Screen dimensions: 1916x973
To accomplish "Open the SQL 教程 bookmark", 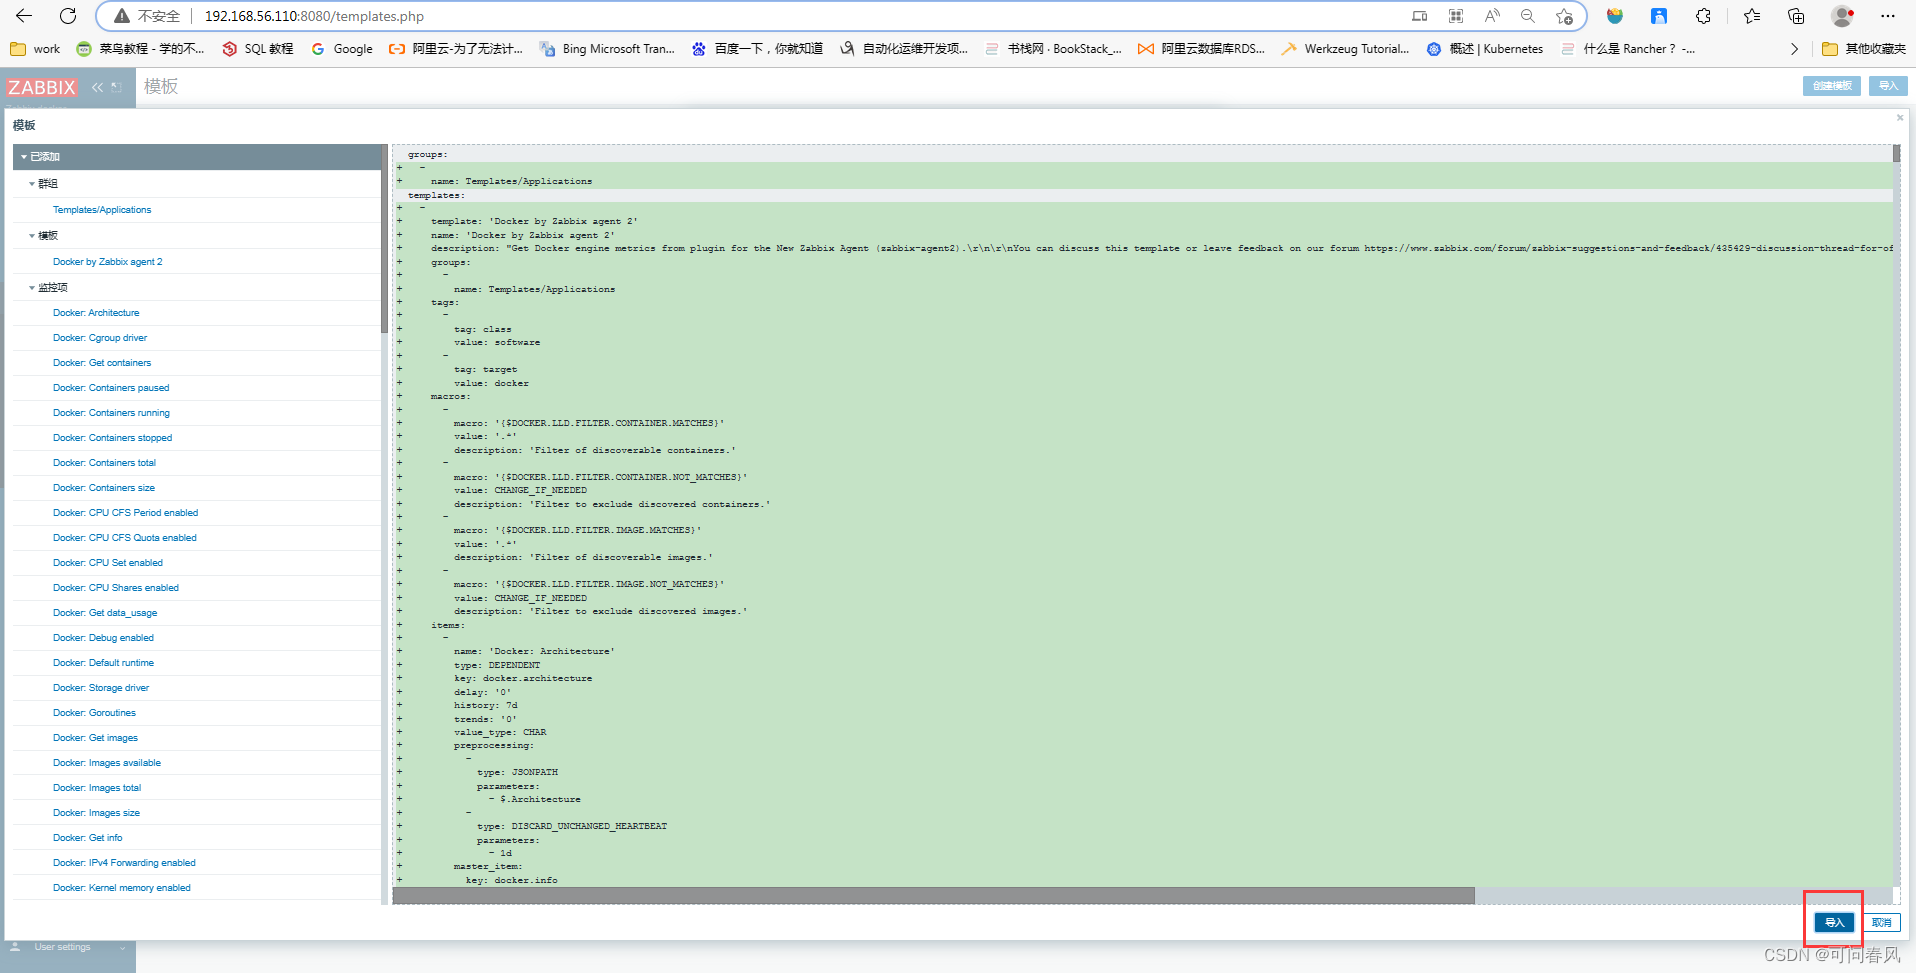I will pyautogui.click(x=258, y=48).
